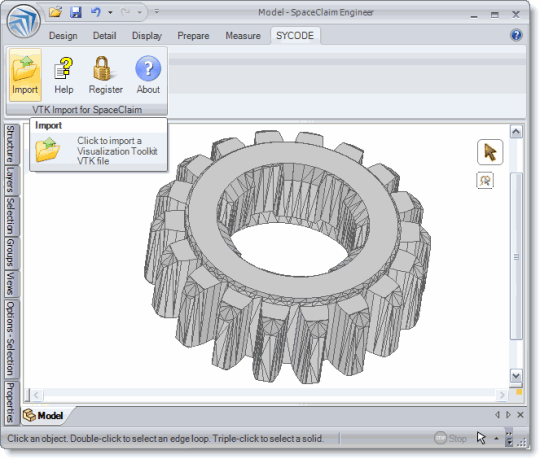Click the Import VTK file button

(25, 75)
